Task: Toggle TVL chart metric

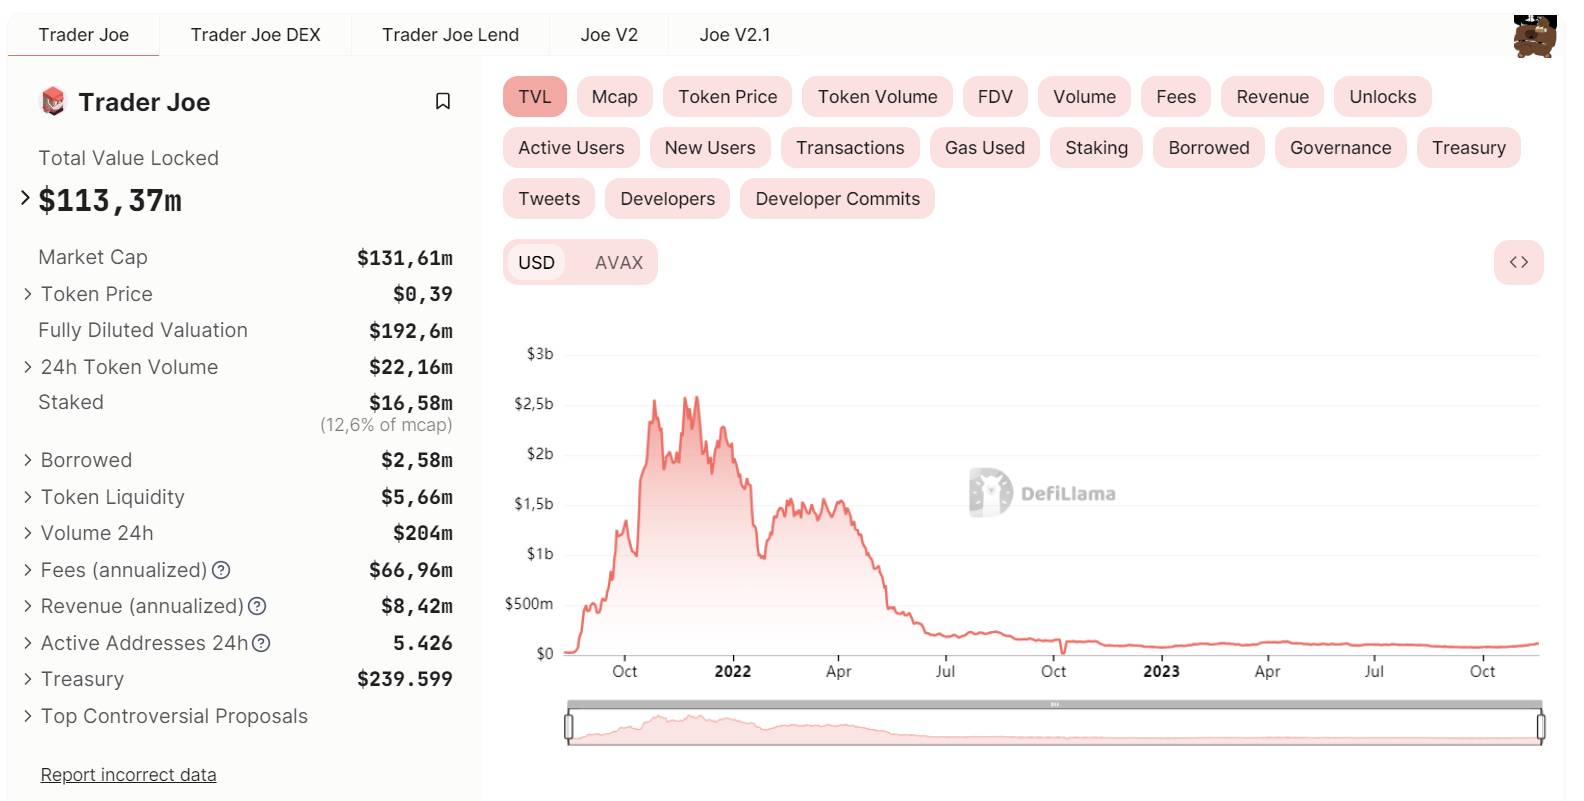Action: (x=535, y=97)
